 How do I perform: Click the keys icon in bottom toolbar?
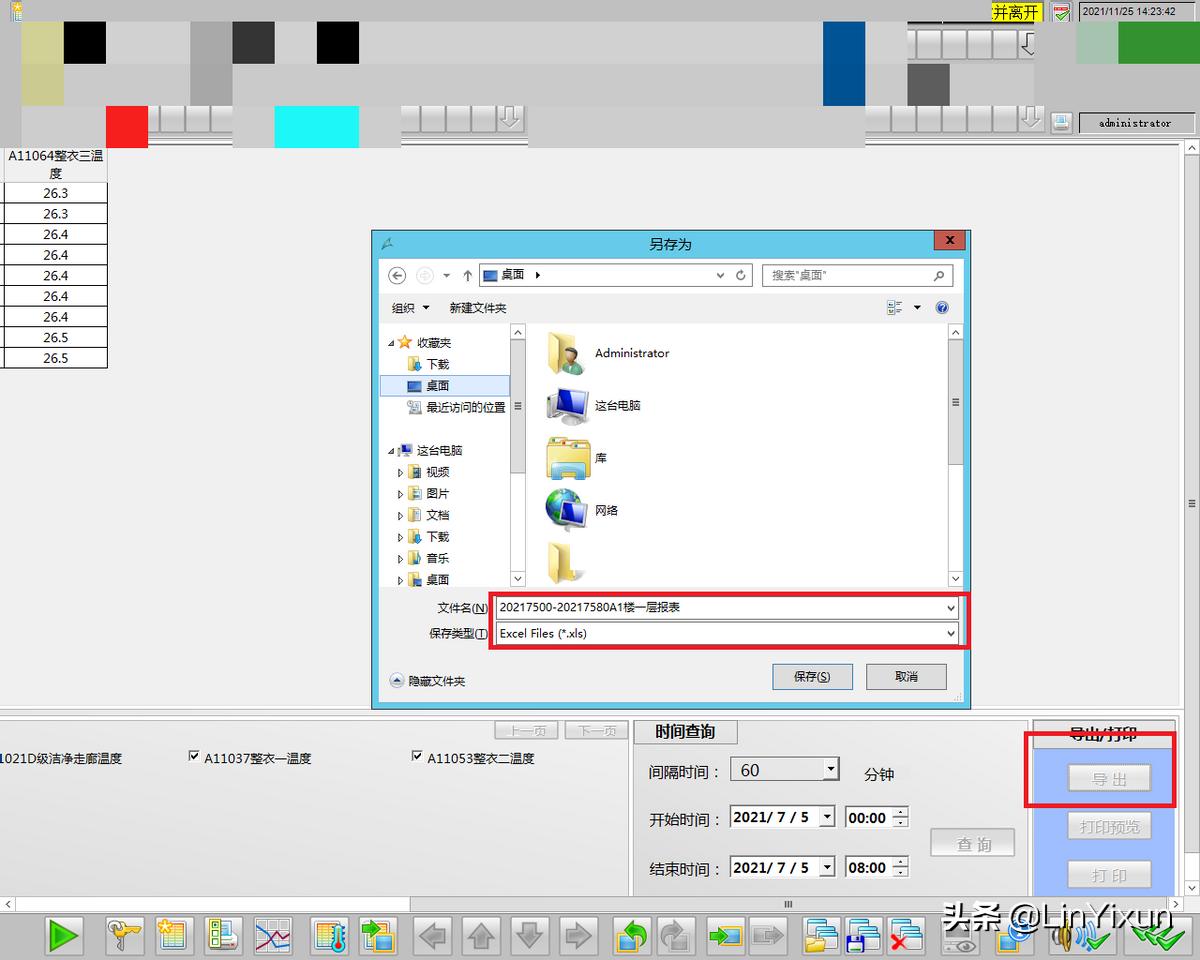pos(125,936)
